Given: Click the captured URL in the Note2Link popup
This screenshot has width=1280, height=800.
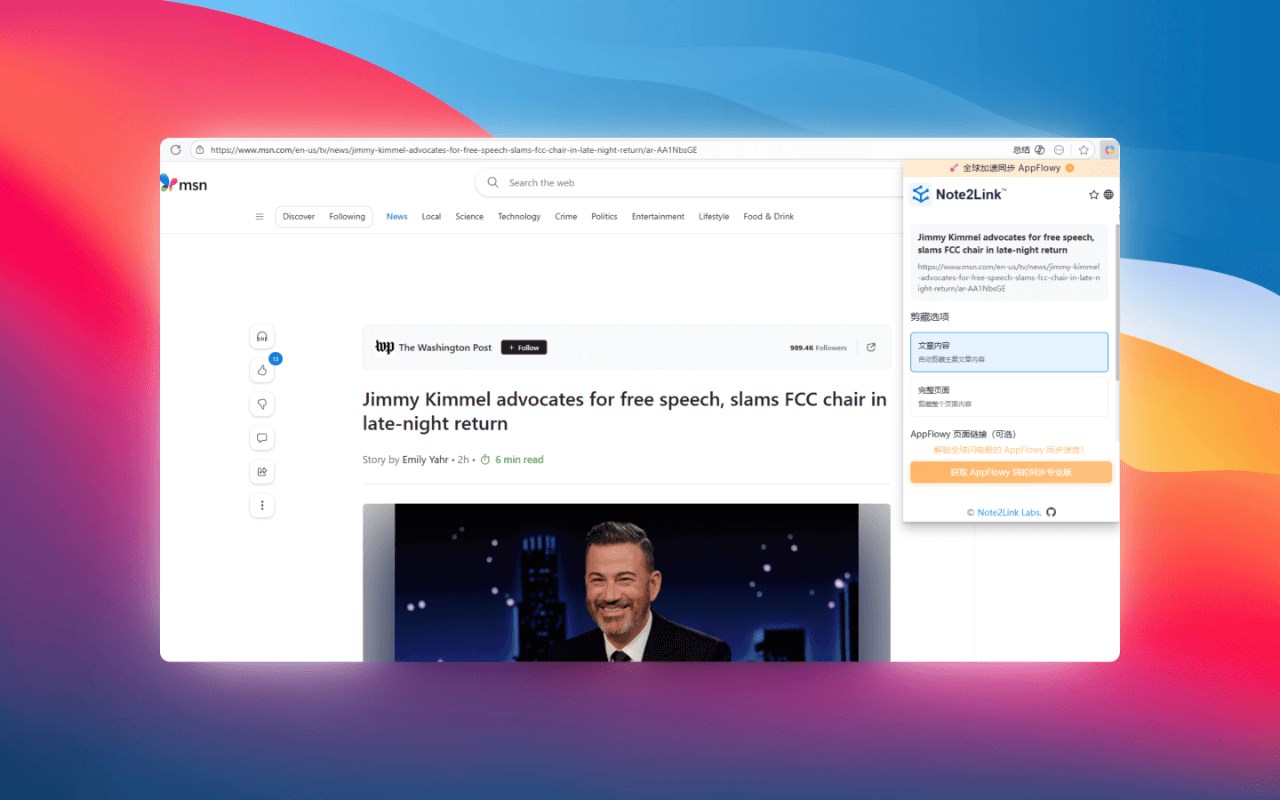Looking at the screenshot, I should tap(1008, 277).
